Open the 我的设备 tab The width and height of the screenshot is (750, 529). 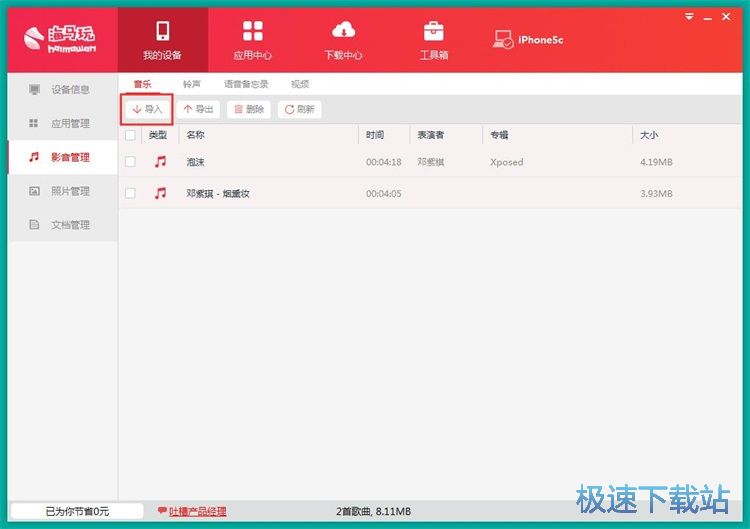pyautogui.click(x=163, y=40)
